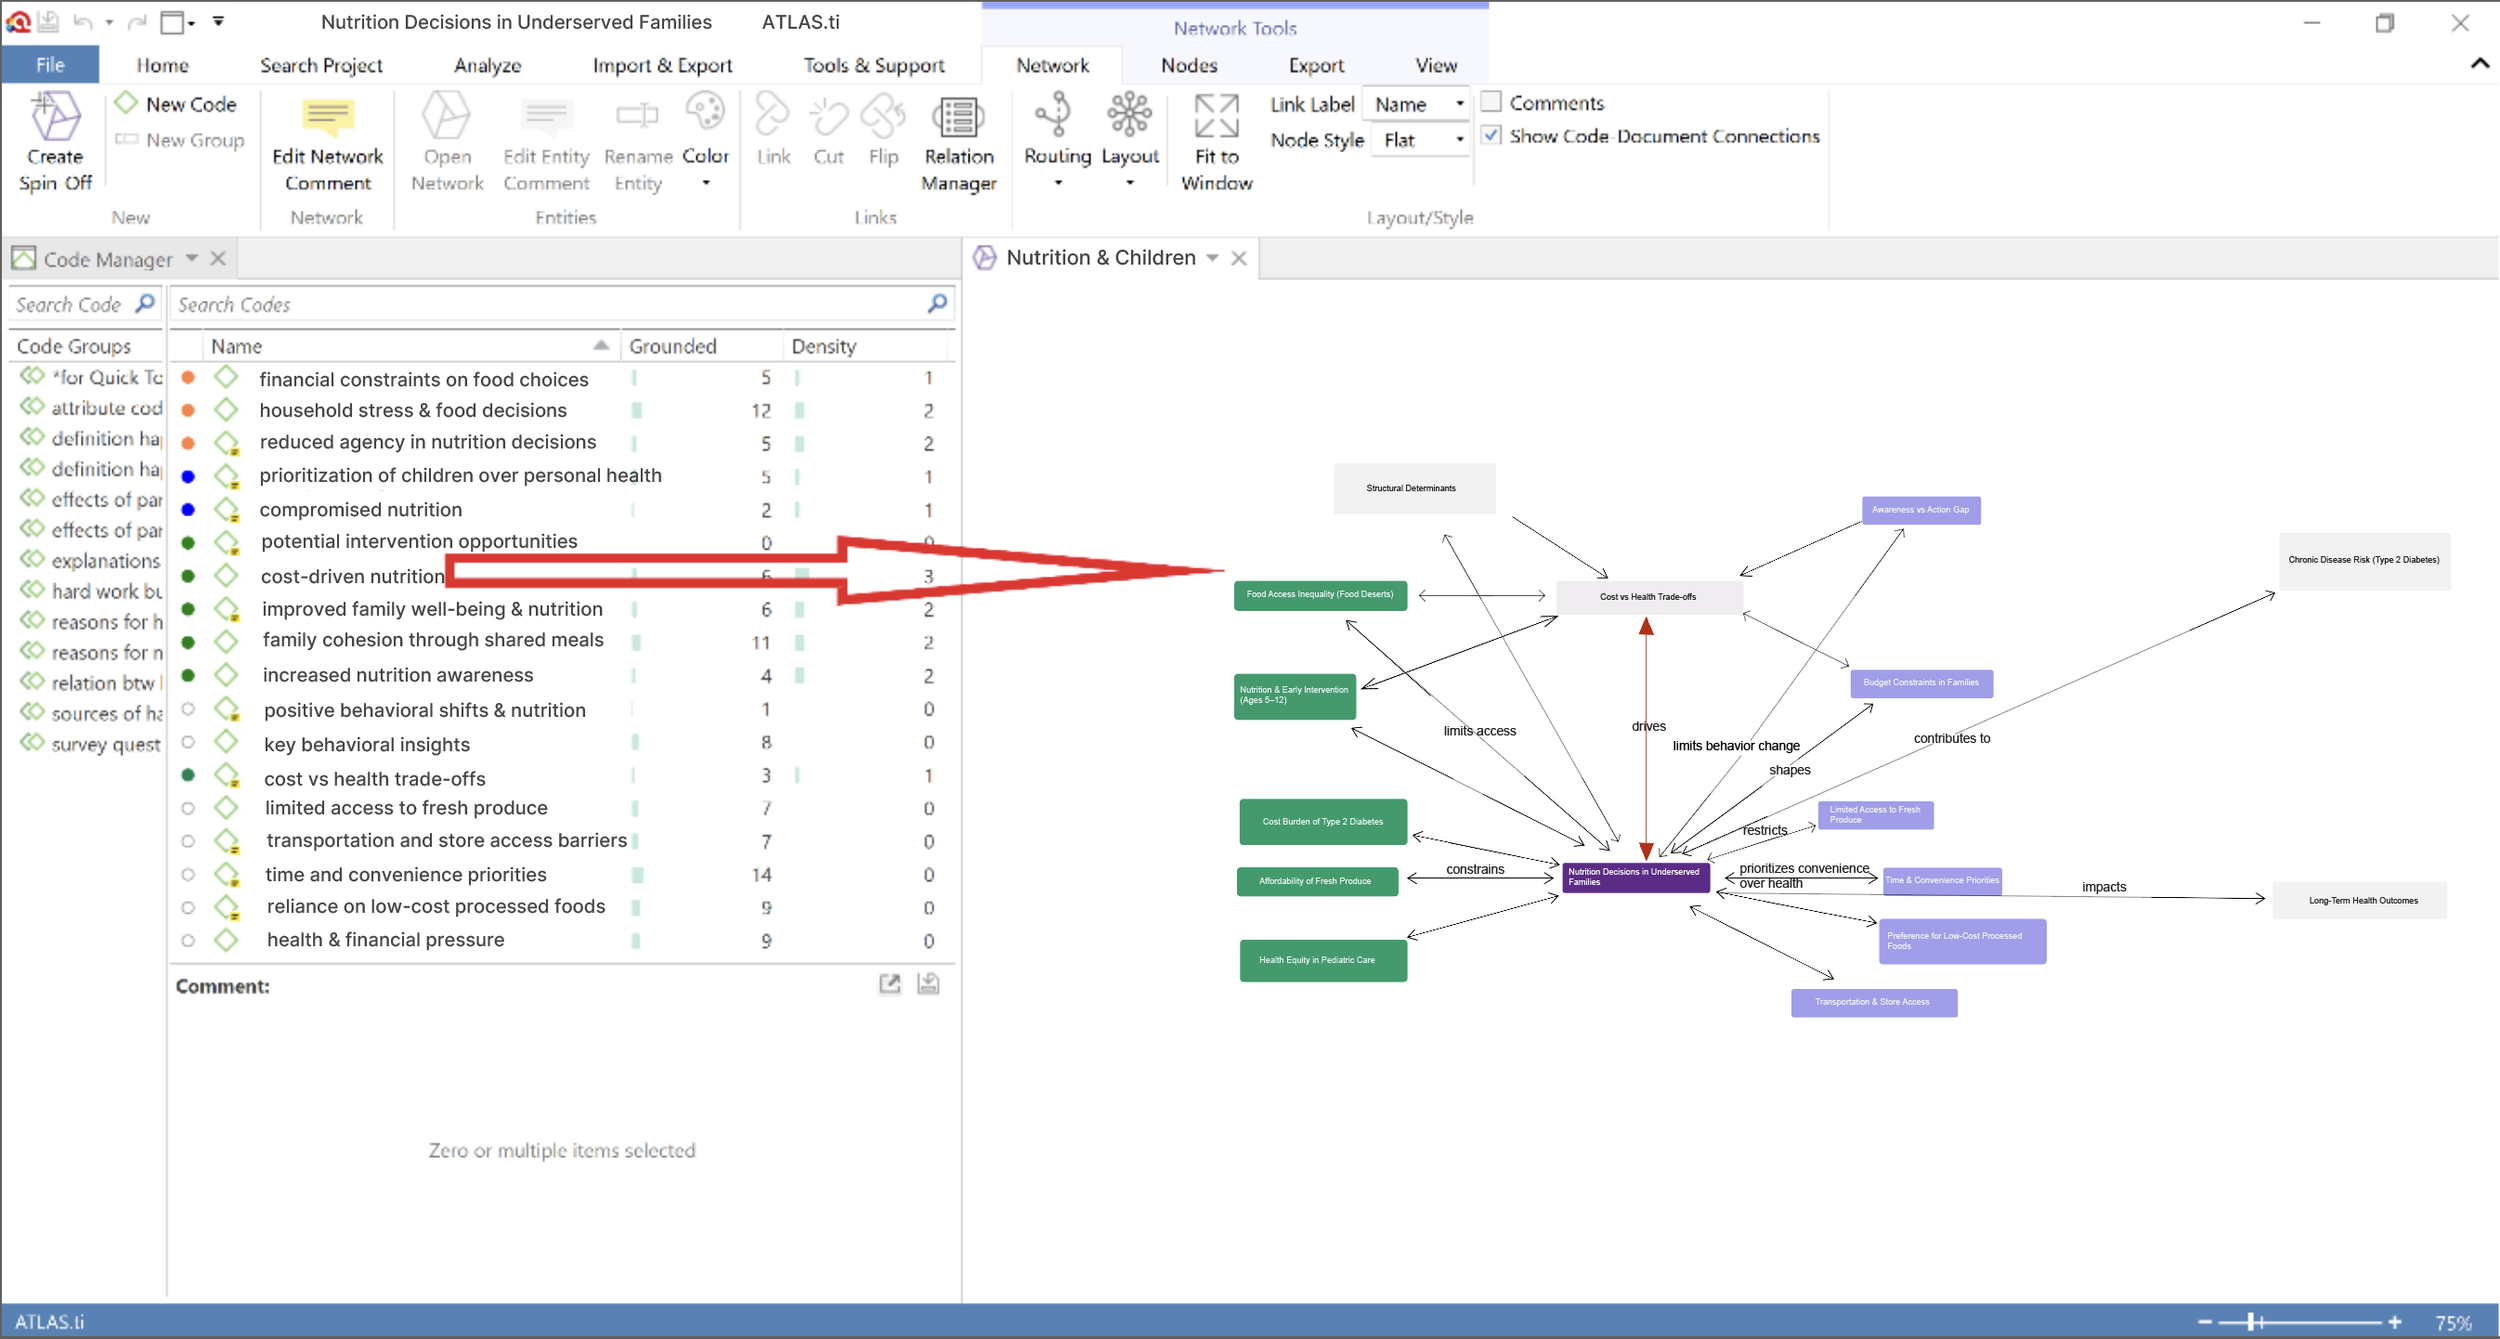
Task: Select the Cost vs Health Trade-offs node
Action: pyautogui.click(x=1647, y=597)
